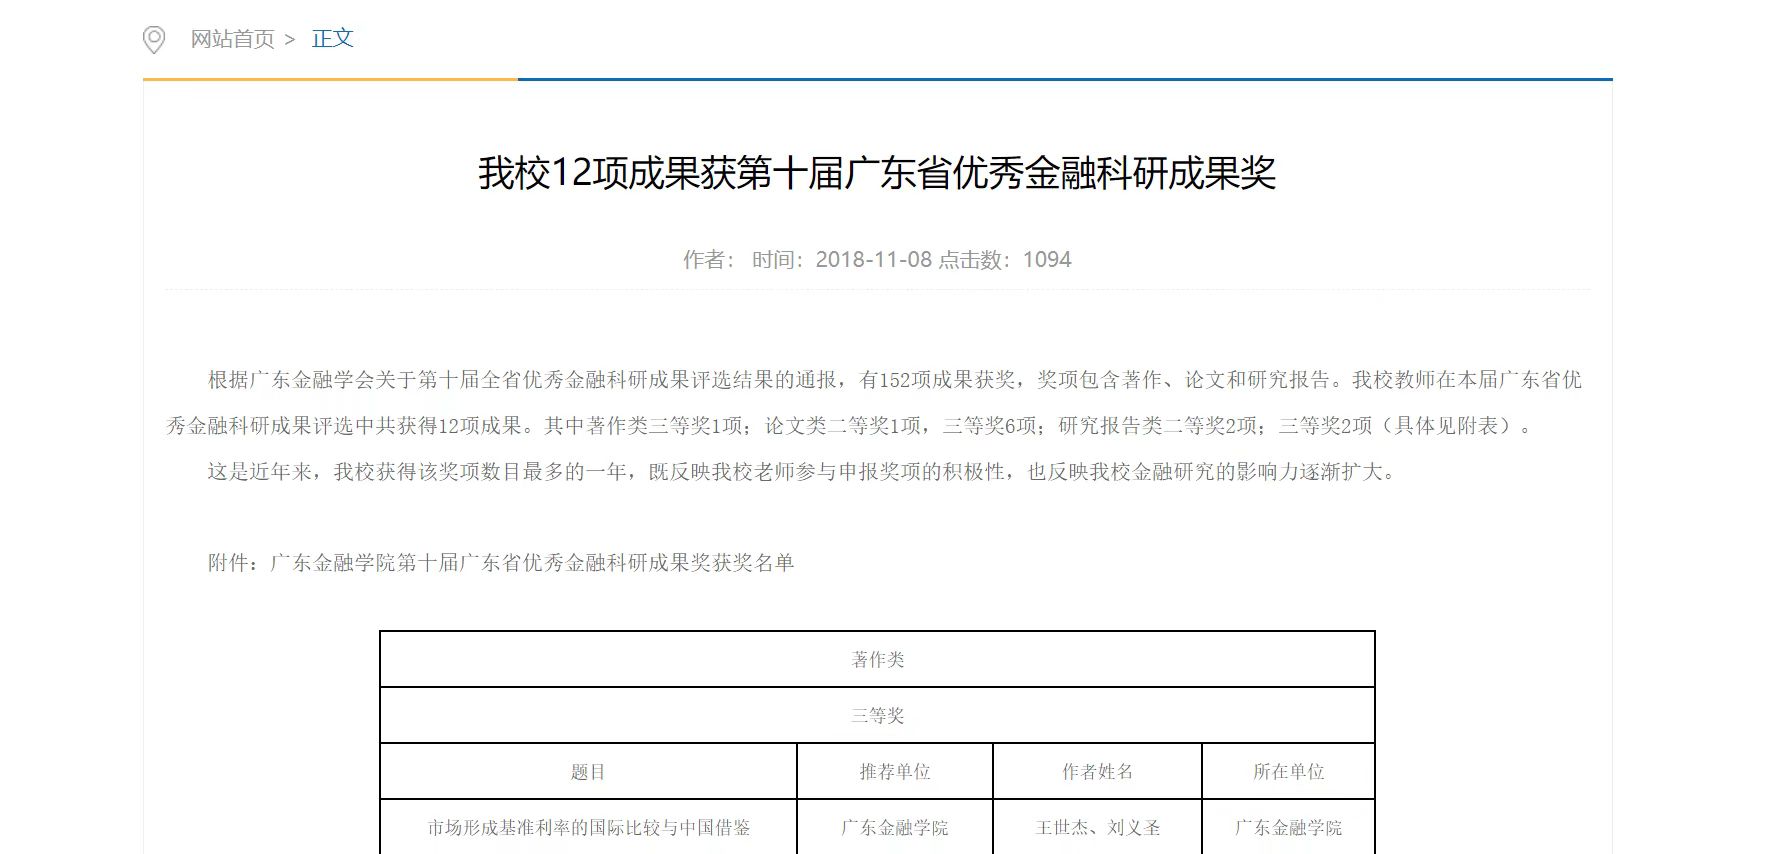Click the 作者： label
Screen dimensions: 1792x854
click(x=710, y=260)
